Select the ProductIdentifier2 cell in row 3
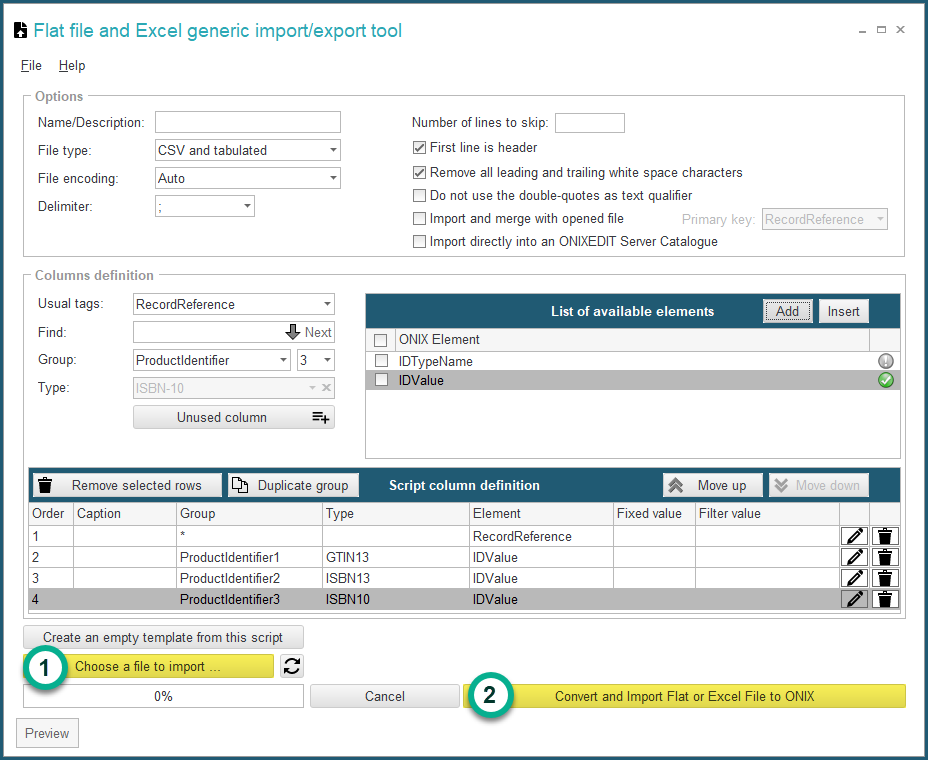928x760 pixels. (249, 578)
